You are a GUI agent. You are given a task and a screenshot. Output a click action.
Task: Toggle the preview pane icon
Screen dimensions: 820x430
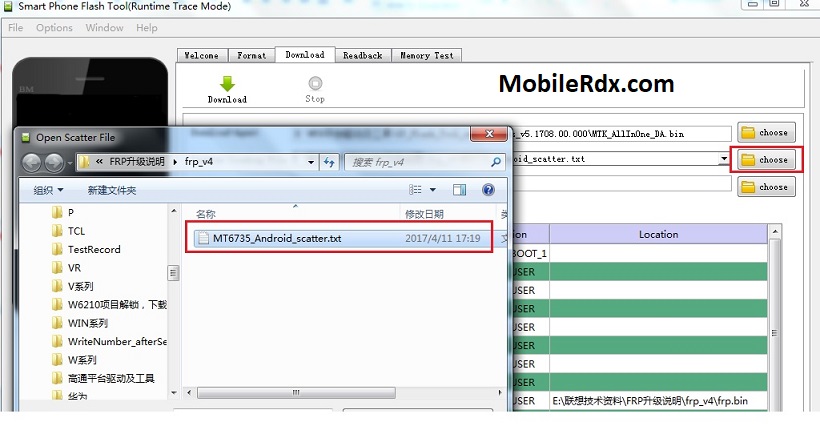[459, 190]
